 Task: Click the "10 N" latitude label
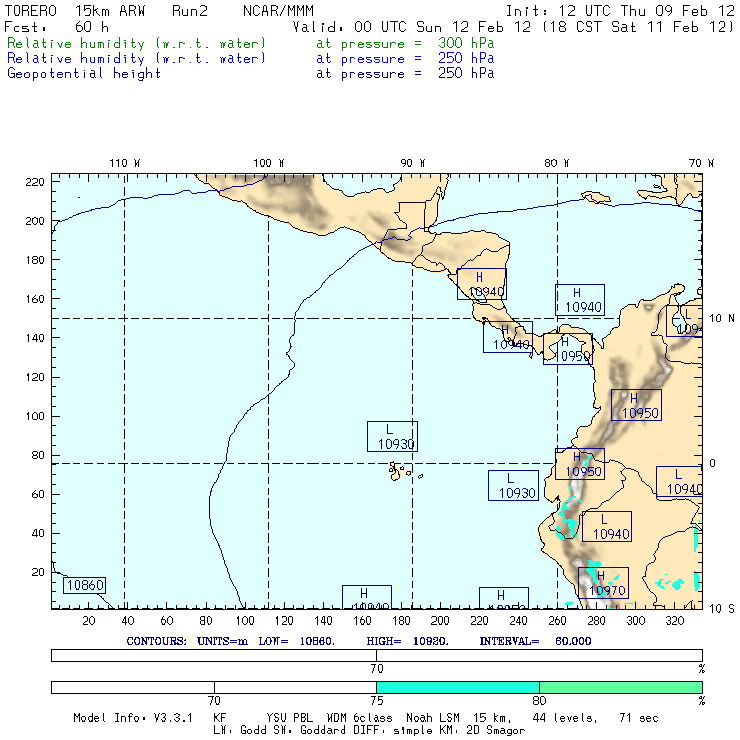pos(722,319)
